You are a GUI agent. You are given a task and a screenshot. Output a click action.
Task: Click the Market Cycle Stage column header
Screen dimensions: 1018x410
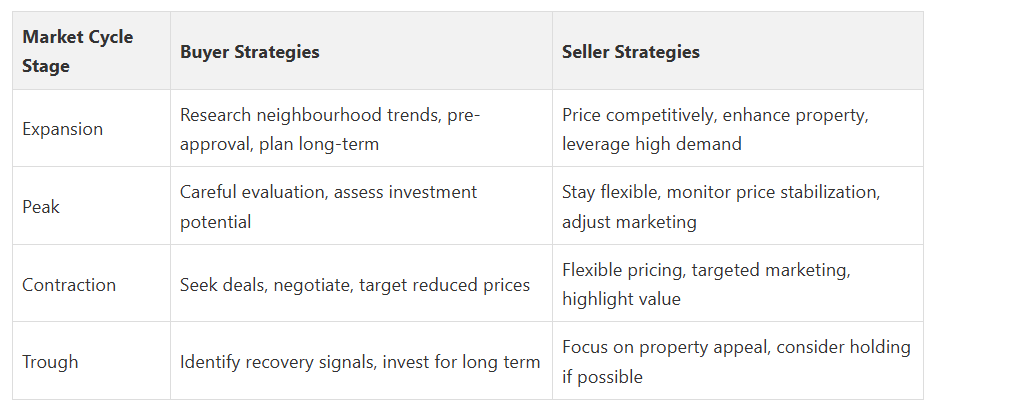[92, 51]
